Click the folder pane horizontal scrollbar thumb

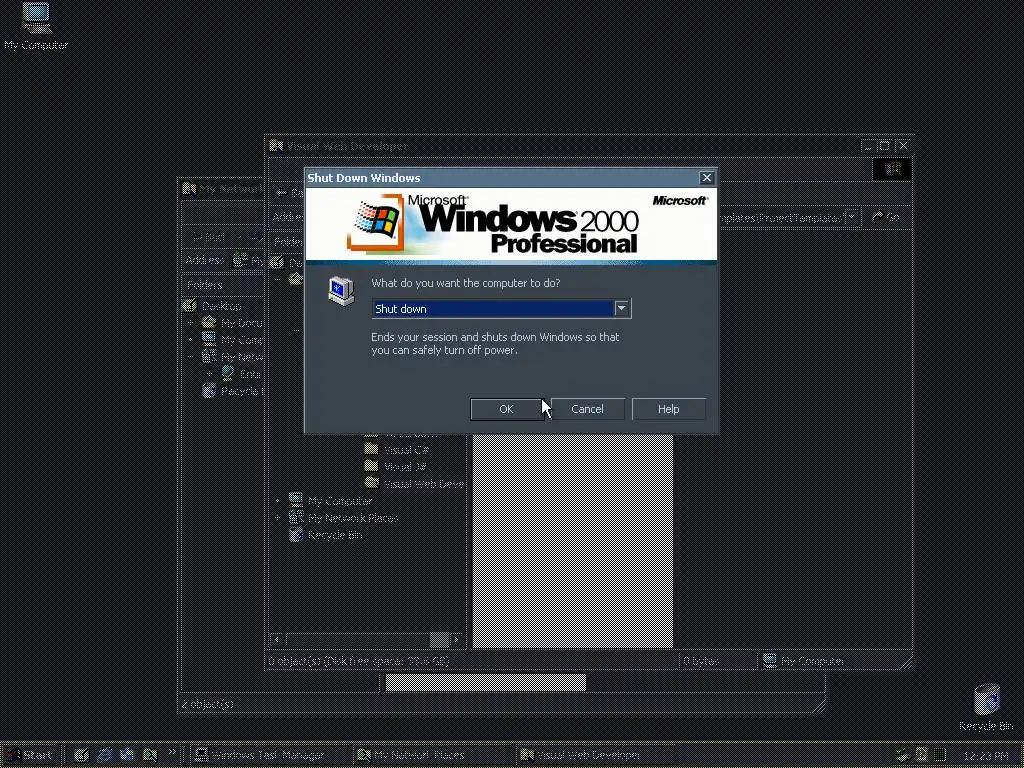pyautogui.click(x=439, y=639)
